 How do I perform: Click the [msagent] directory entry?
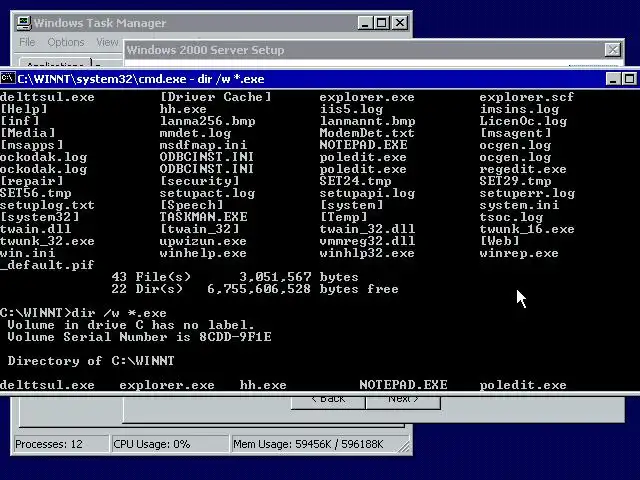coord(515,133)
